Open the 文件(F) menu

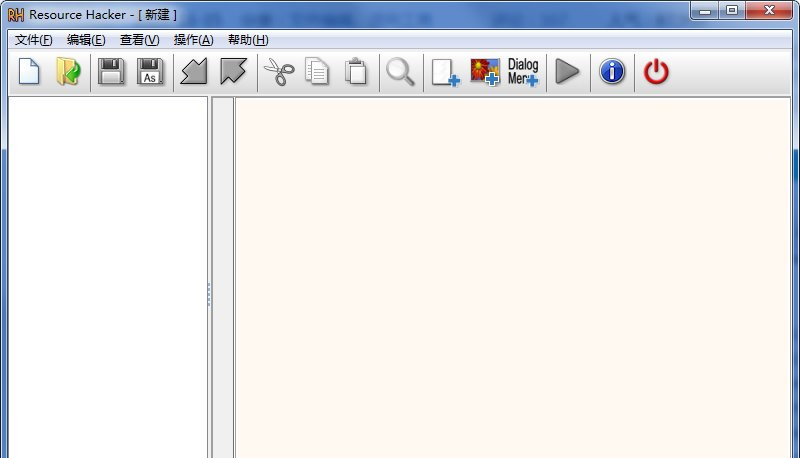(34, 40)
